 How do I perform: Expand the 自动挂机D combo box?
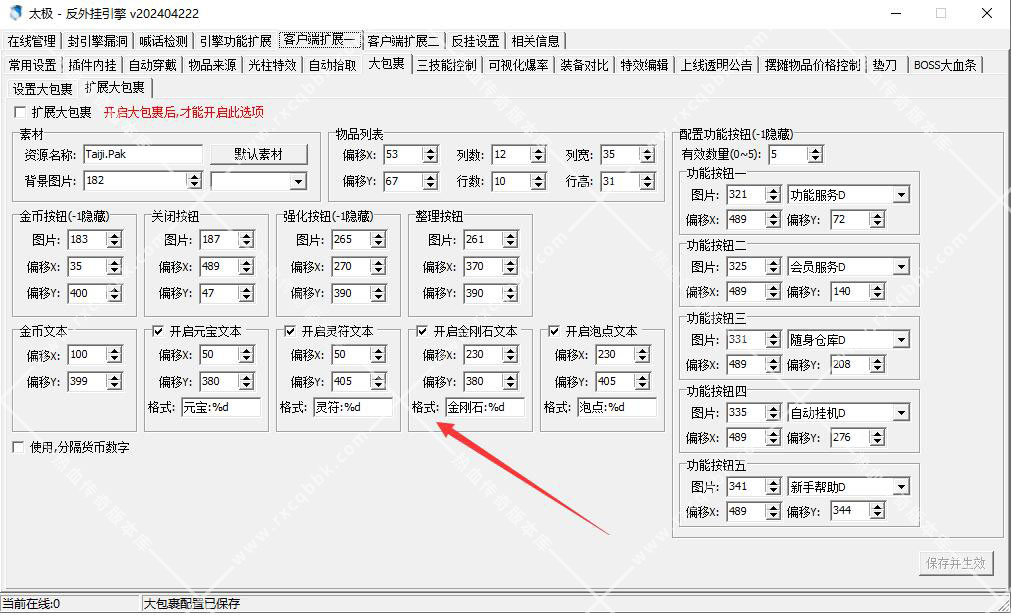(x=901, y=412)
